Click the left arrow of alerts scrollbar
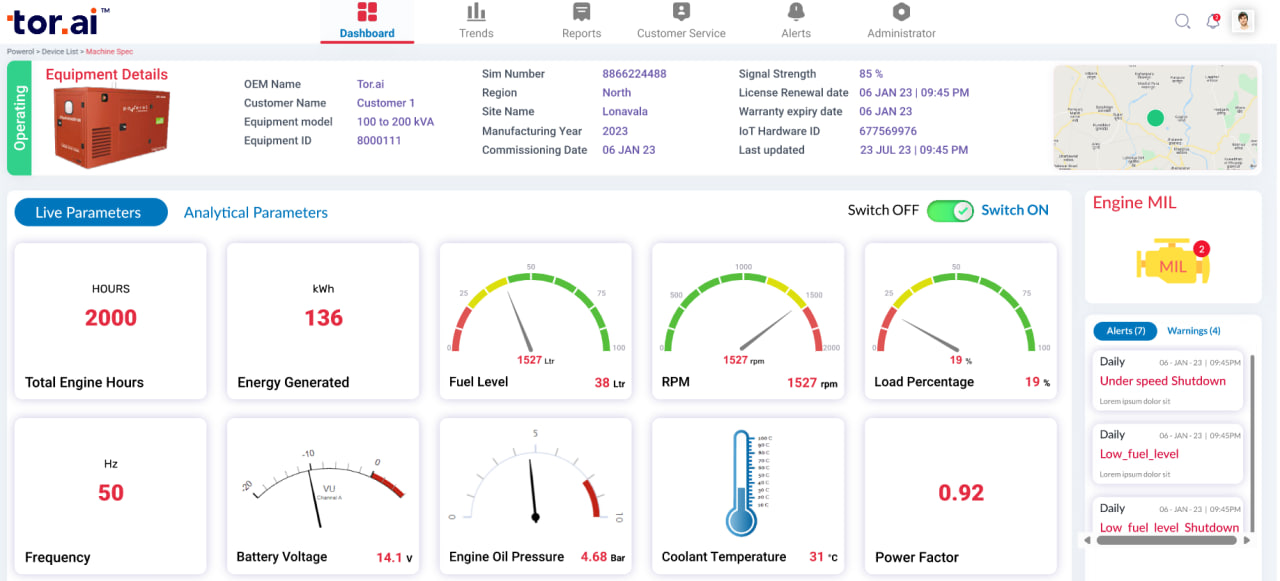Viewport: 1280px width, 581px height. point(1087,540)
